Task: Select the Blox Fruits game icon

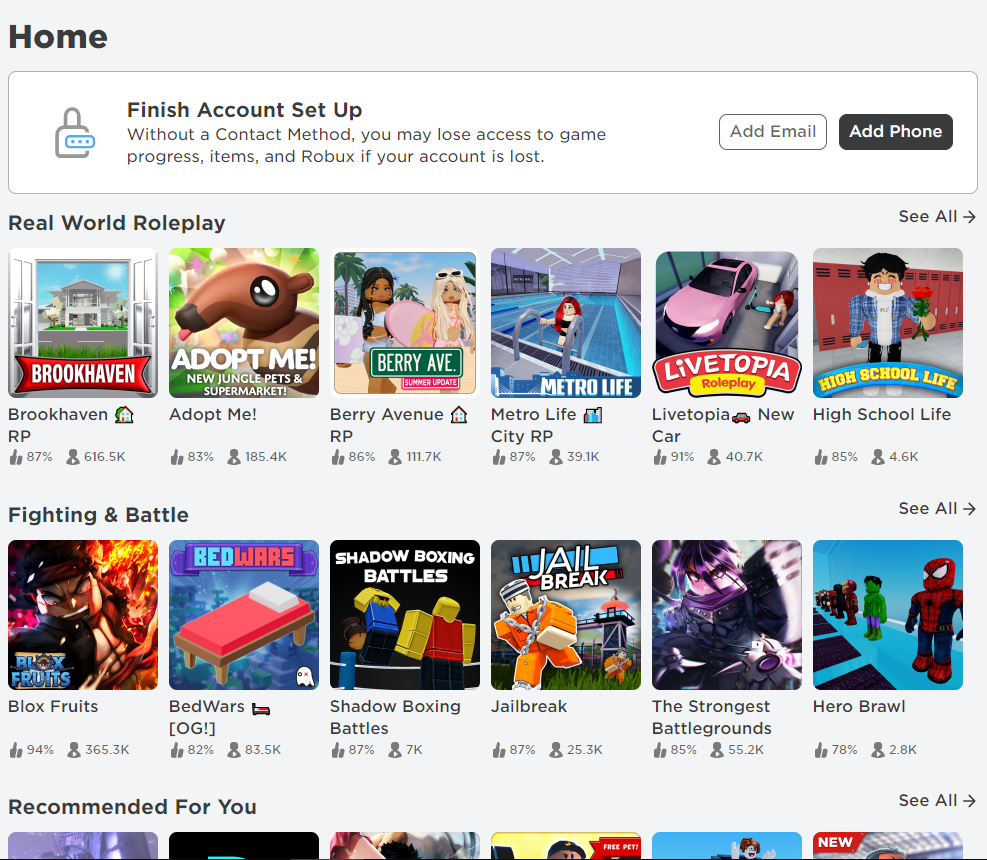Action: [x=83, y=615]
